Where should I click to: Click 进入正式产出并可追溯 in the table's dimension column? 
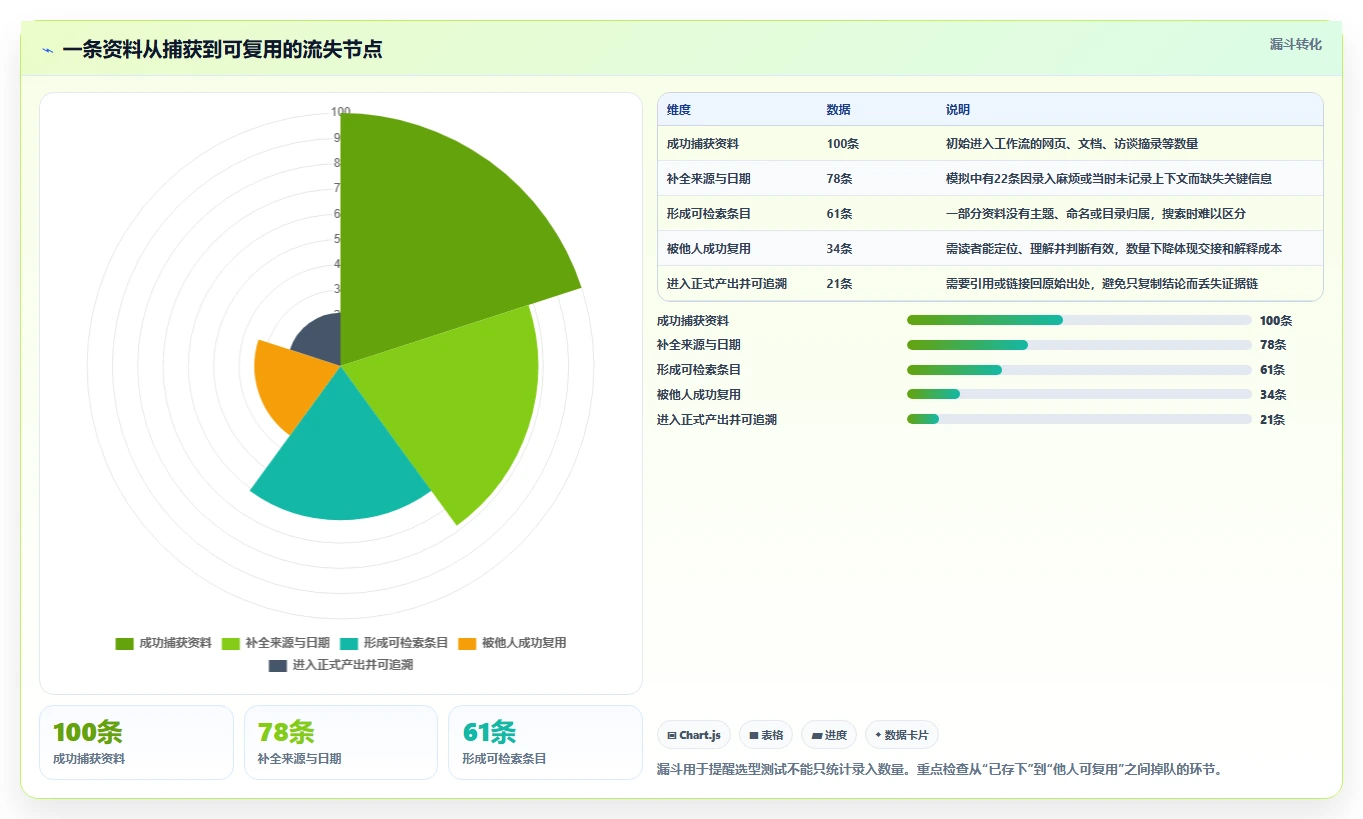[727, 284]
